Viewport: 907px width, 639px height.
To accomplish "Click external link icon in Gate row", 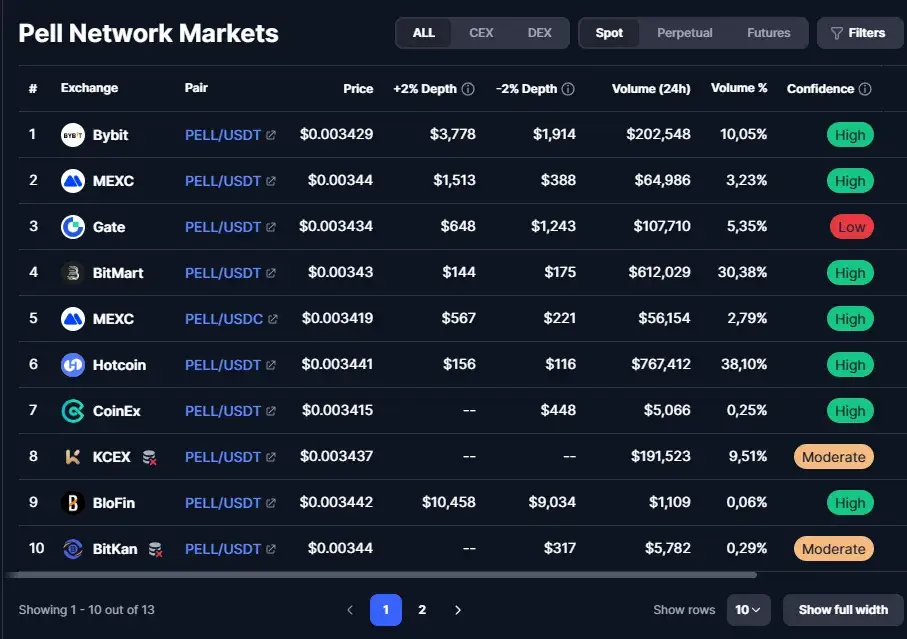I will pos(271,227).
